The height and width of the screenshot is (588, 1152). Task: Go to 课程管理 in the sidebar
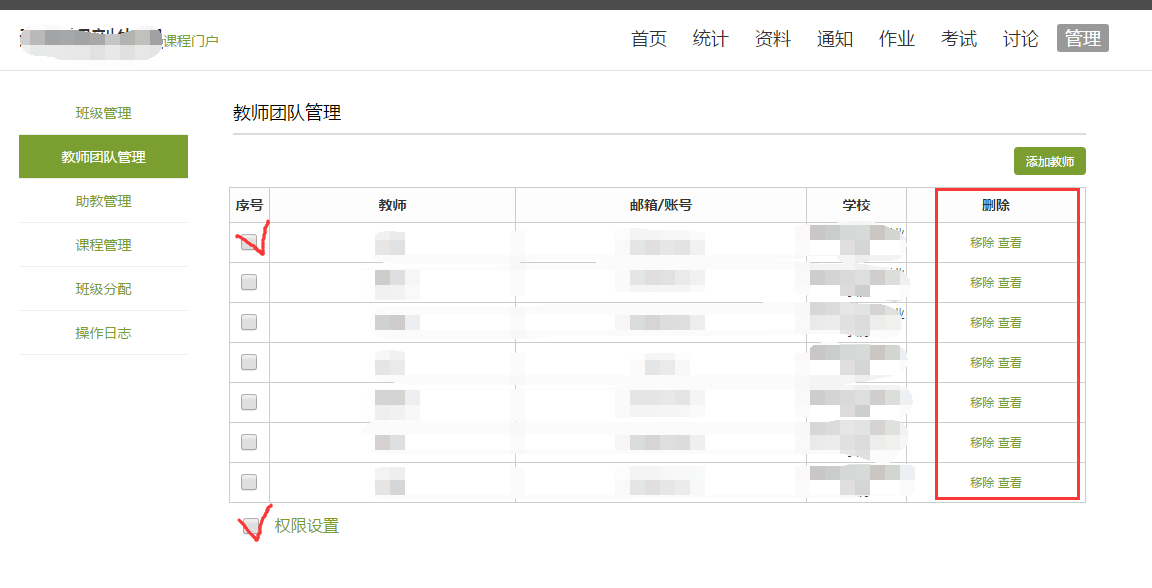coord(103,245)
